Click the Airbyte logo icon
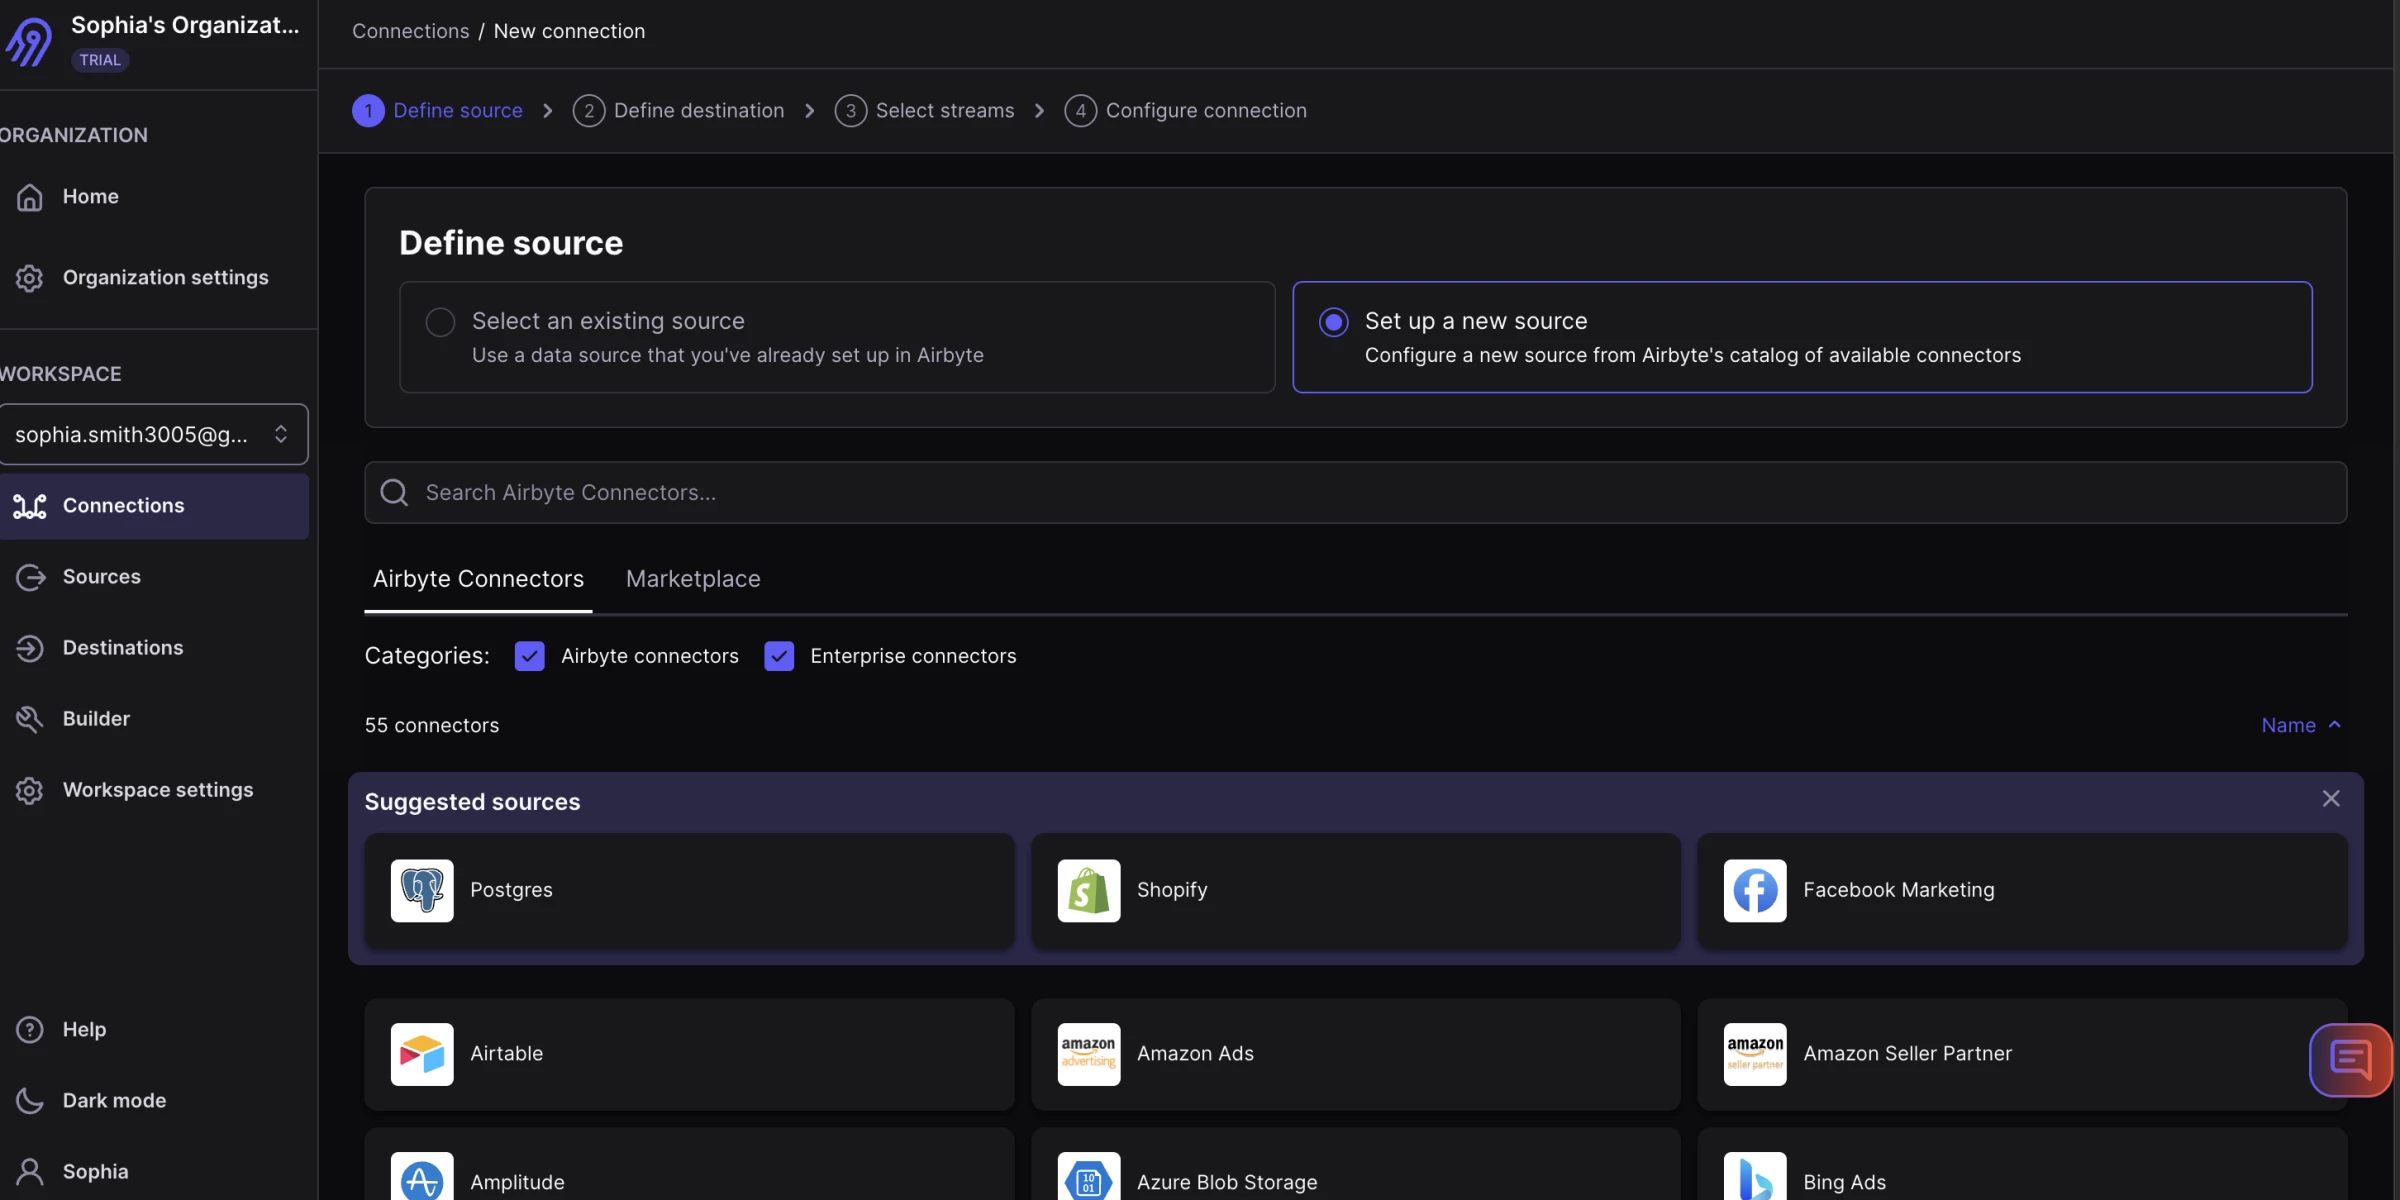Viewport: 2400px width, 1200px height. [29, 41]
